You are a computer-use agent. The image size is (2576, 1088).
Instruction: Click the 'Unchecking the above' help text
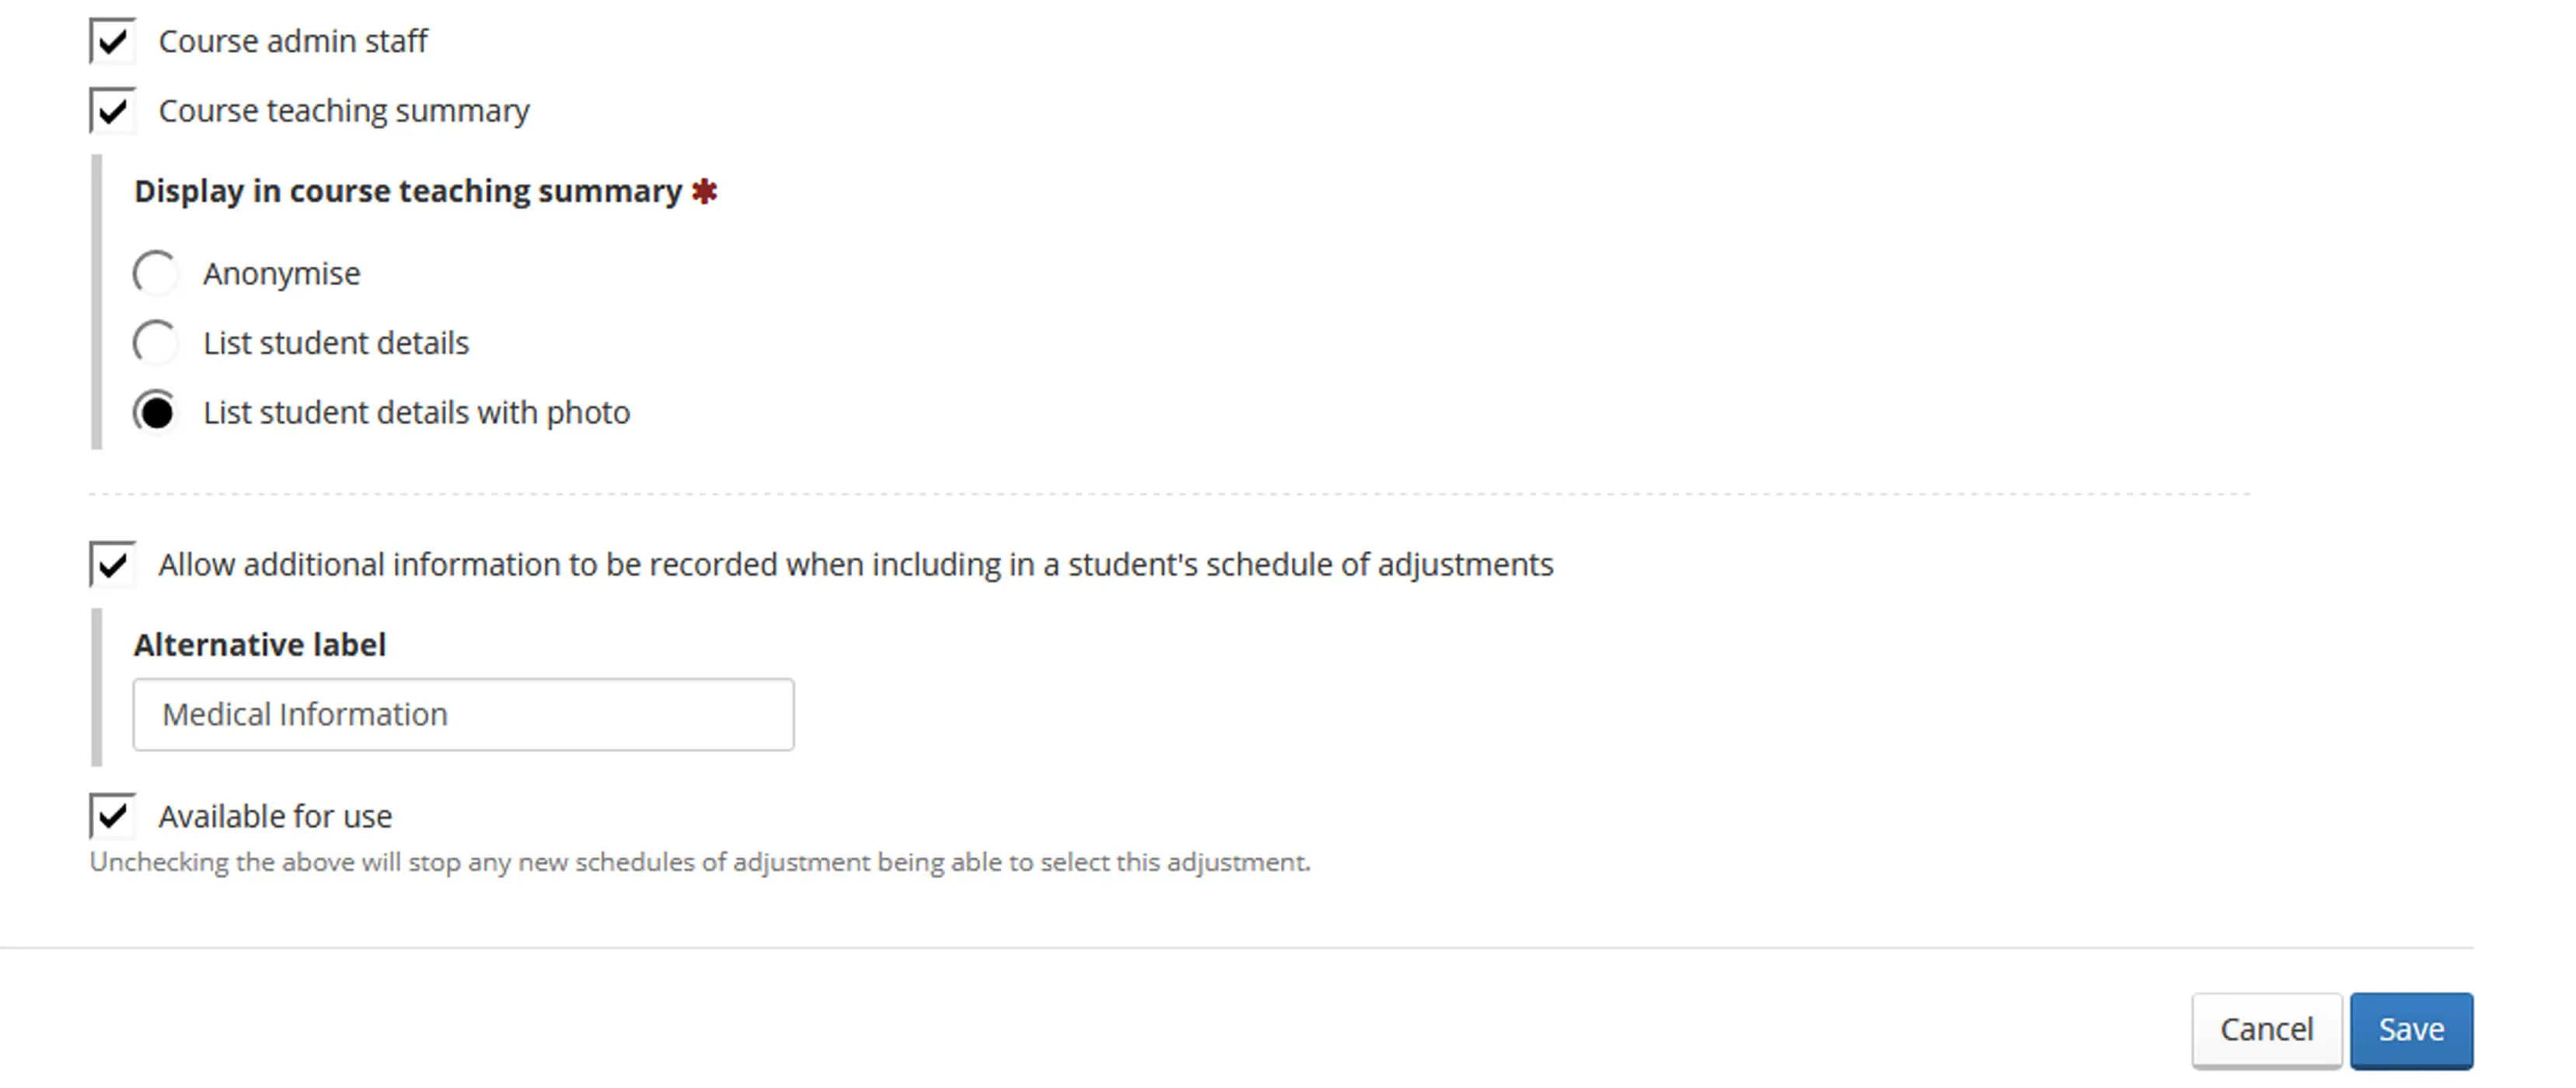click(x=700, y=862)
